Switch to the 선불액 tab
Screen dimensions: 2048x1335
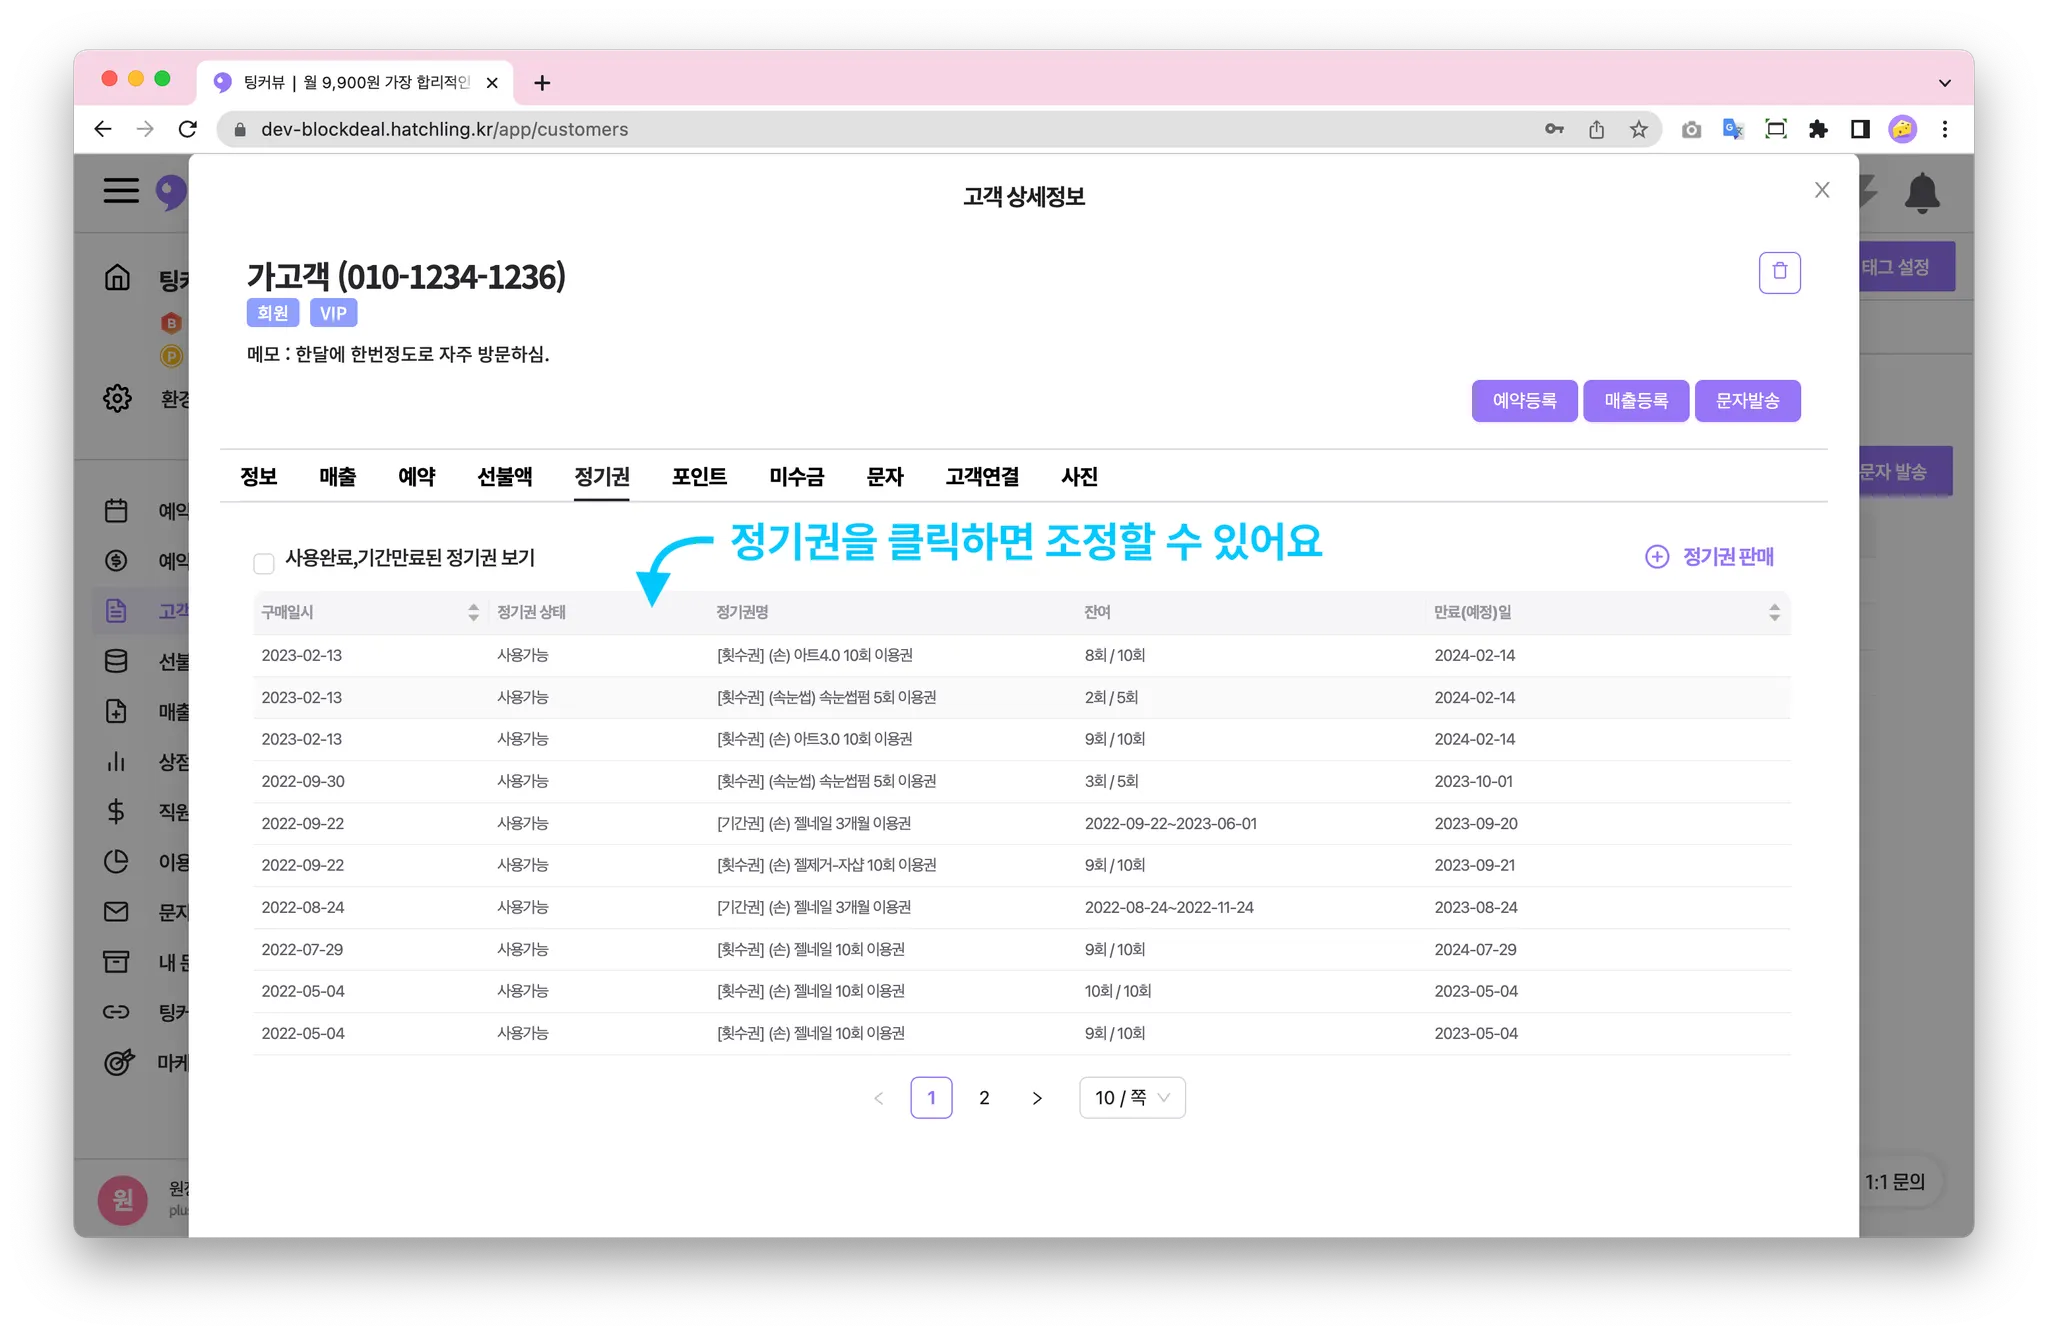(504, 476)
